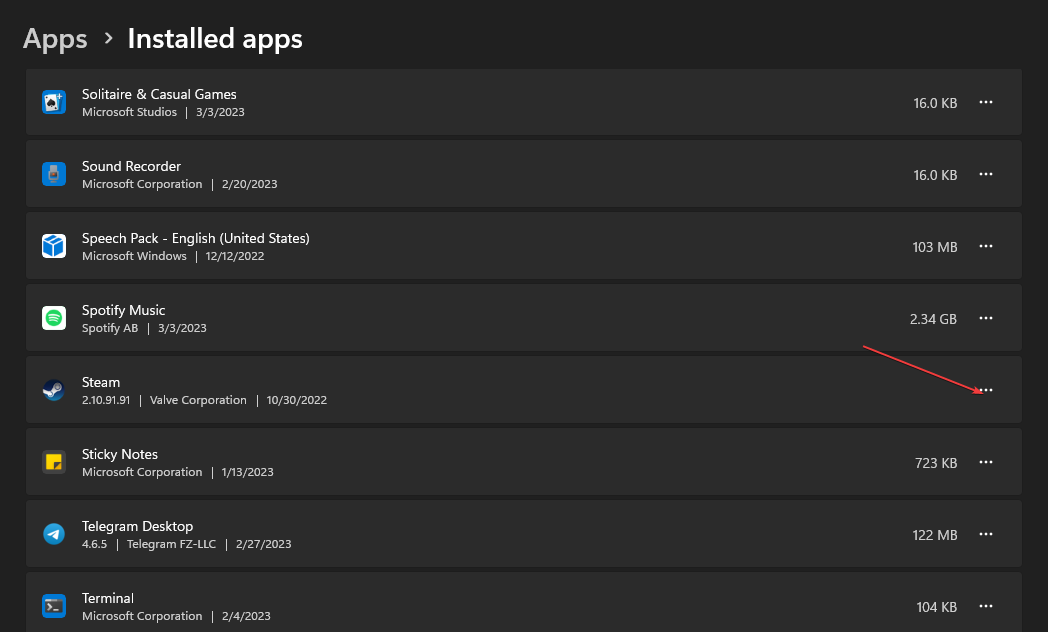
Task: Open the Solitaire & Casual Games options menu
Action: click(x=986, y=102)
